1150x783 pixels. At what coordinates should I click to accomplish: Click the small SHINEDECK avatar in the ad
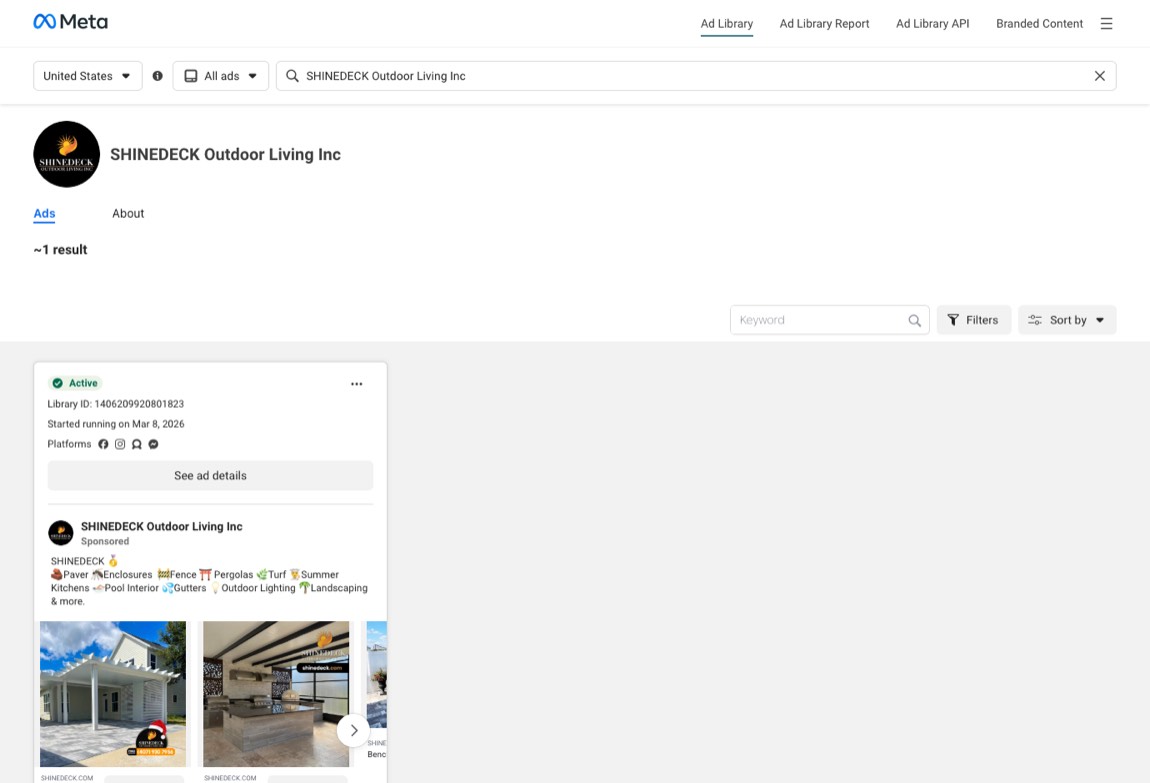pyautogui.click(x=61, y=533)
